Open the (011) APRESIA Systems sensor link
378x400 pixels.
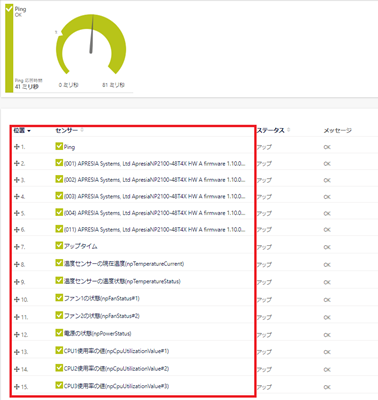click(154, 229)
